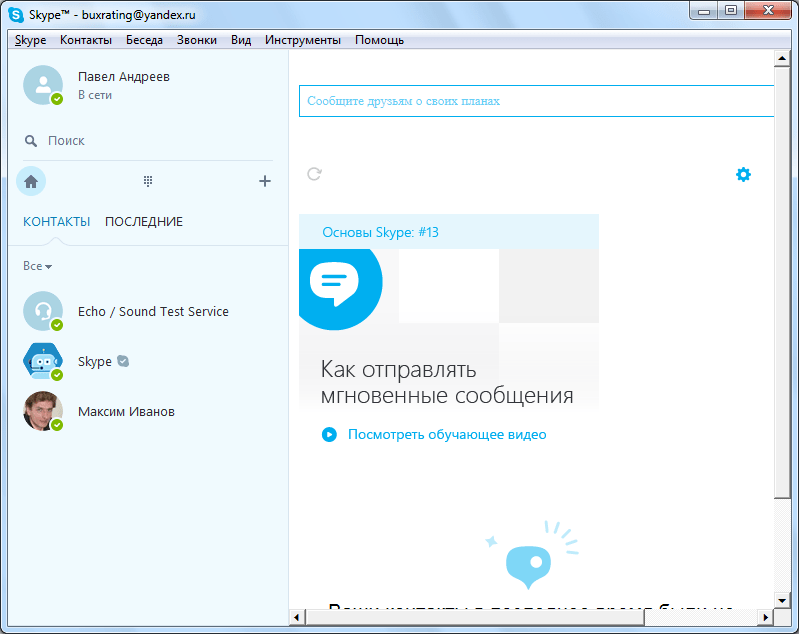This screenshot has height=634, width=799.
Task: Click the vertical scrollbar up arrow
Action: (x=781, y=58)
